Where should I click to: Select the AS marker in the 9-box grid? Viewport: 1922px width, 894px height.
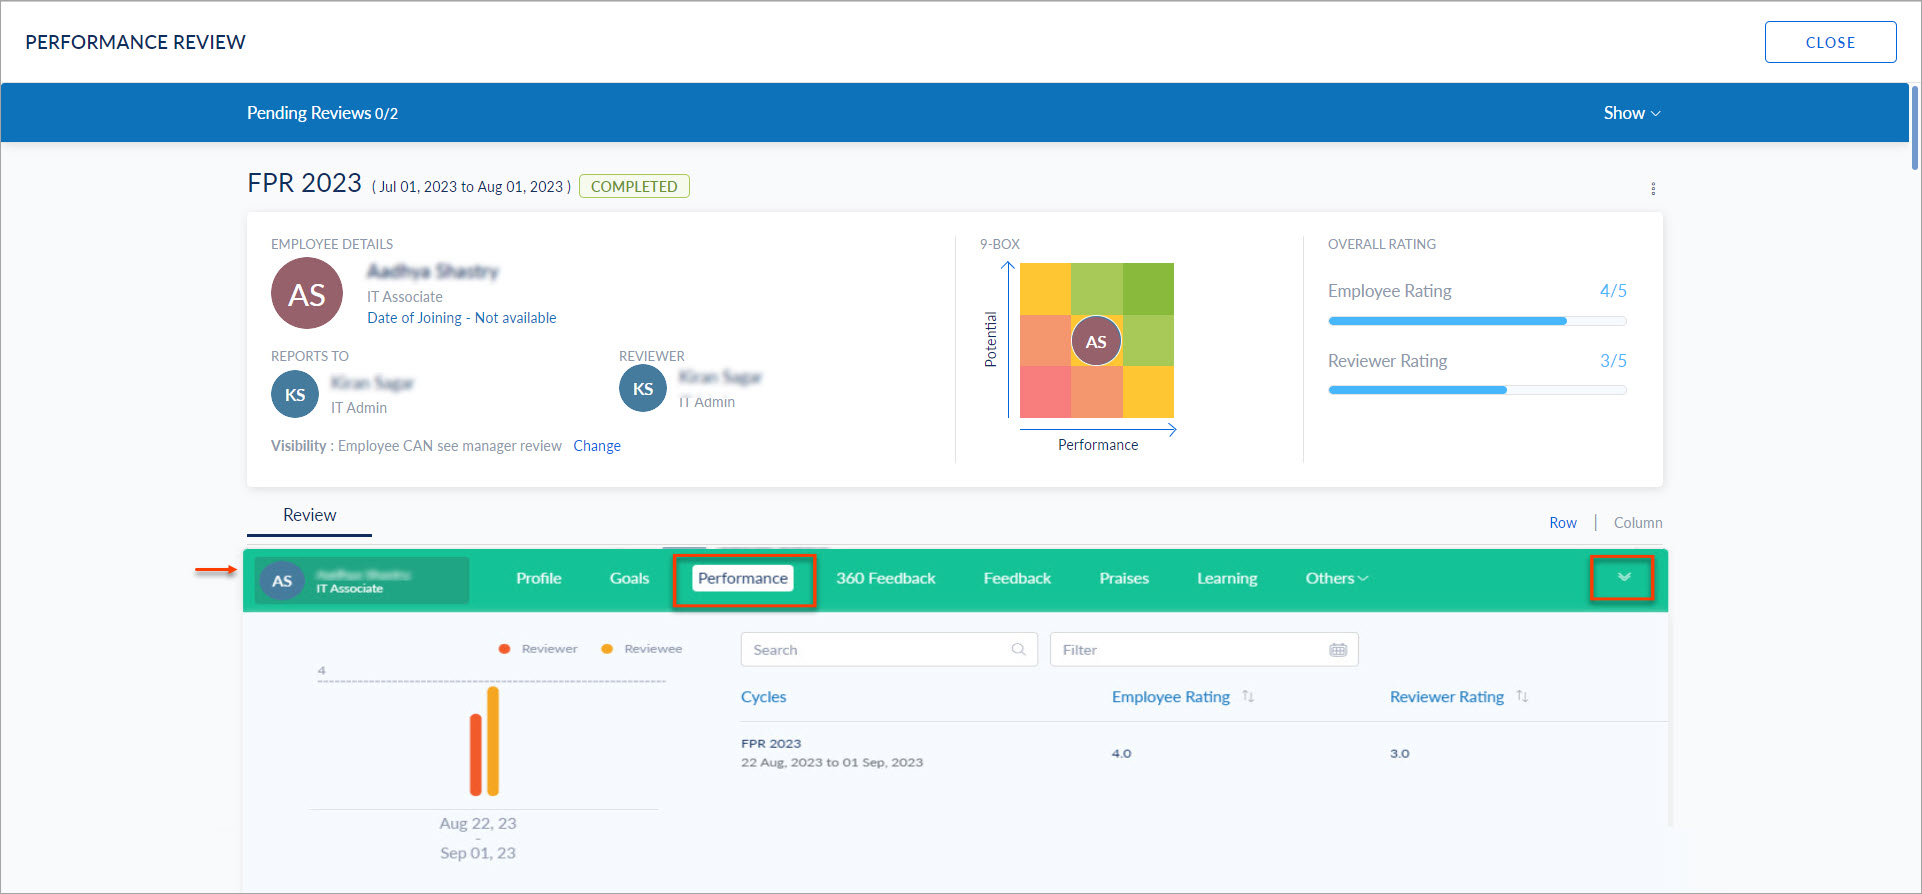(x=1096, y=341)
